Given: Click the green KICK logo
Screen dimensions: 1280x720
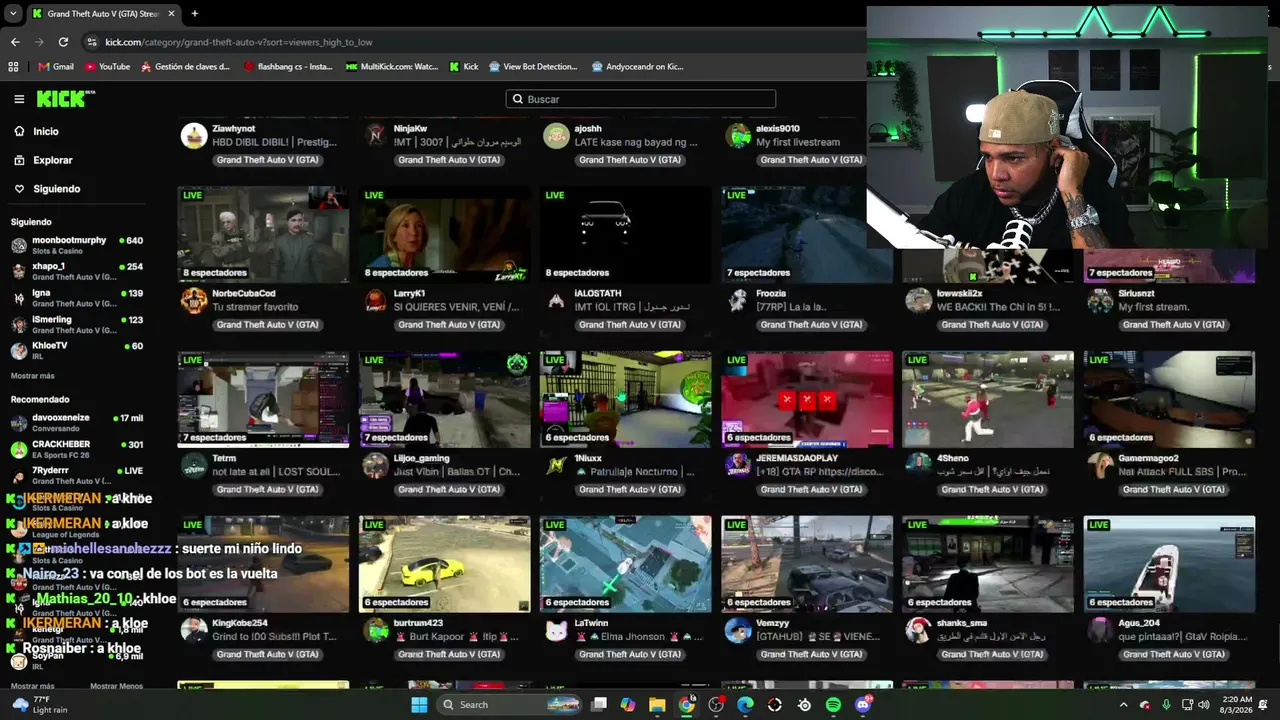Looking at the screenshot, I should (65, 99).
